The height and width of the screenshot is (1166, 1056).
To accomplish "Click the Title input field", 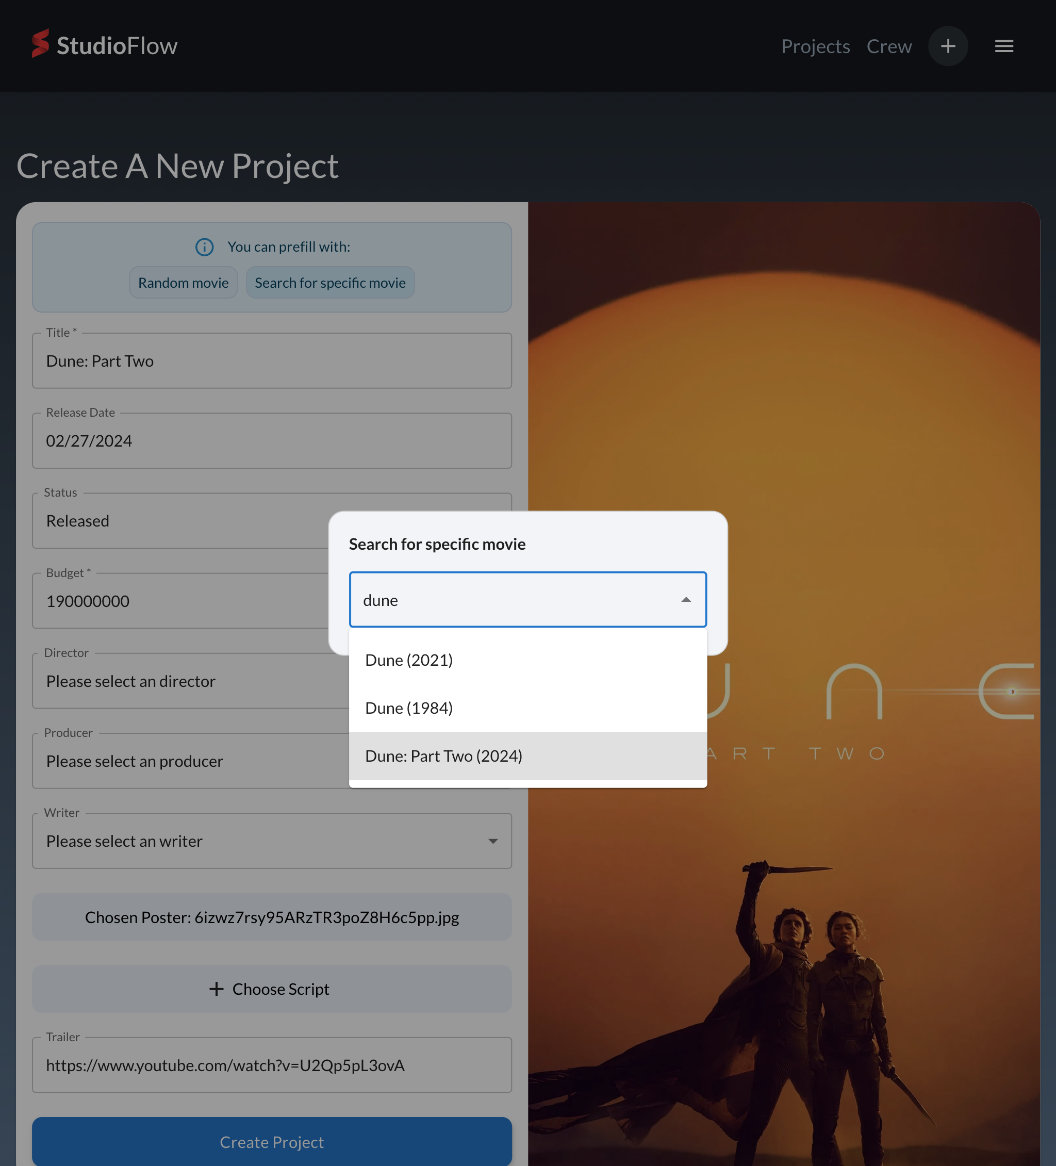I will click(x=271, y=361).
